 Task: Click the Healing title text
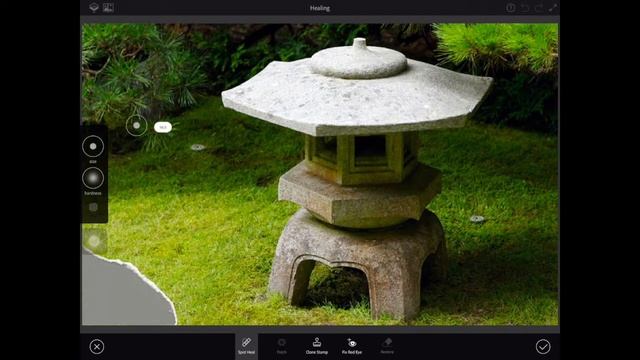coord(320,8)
